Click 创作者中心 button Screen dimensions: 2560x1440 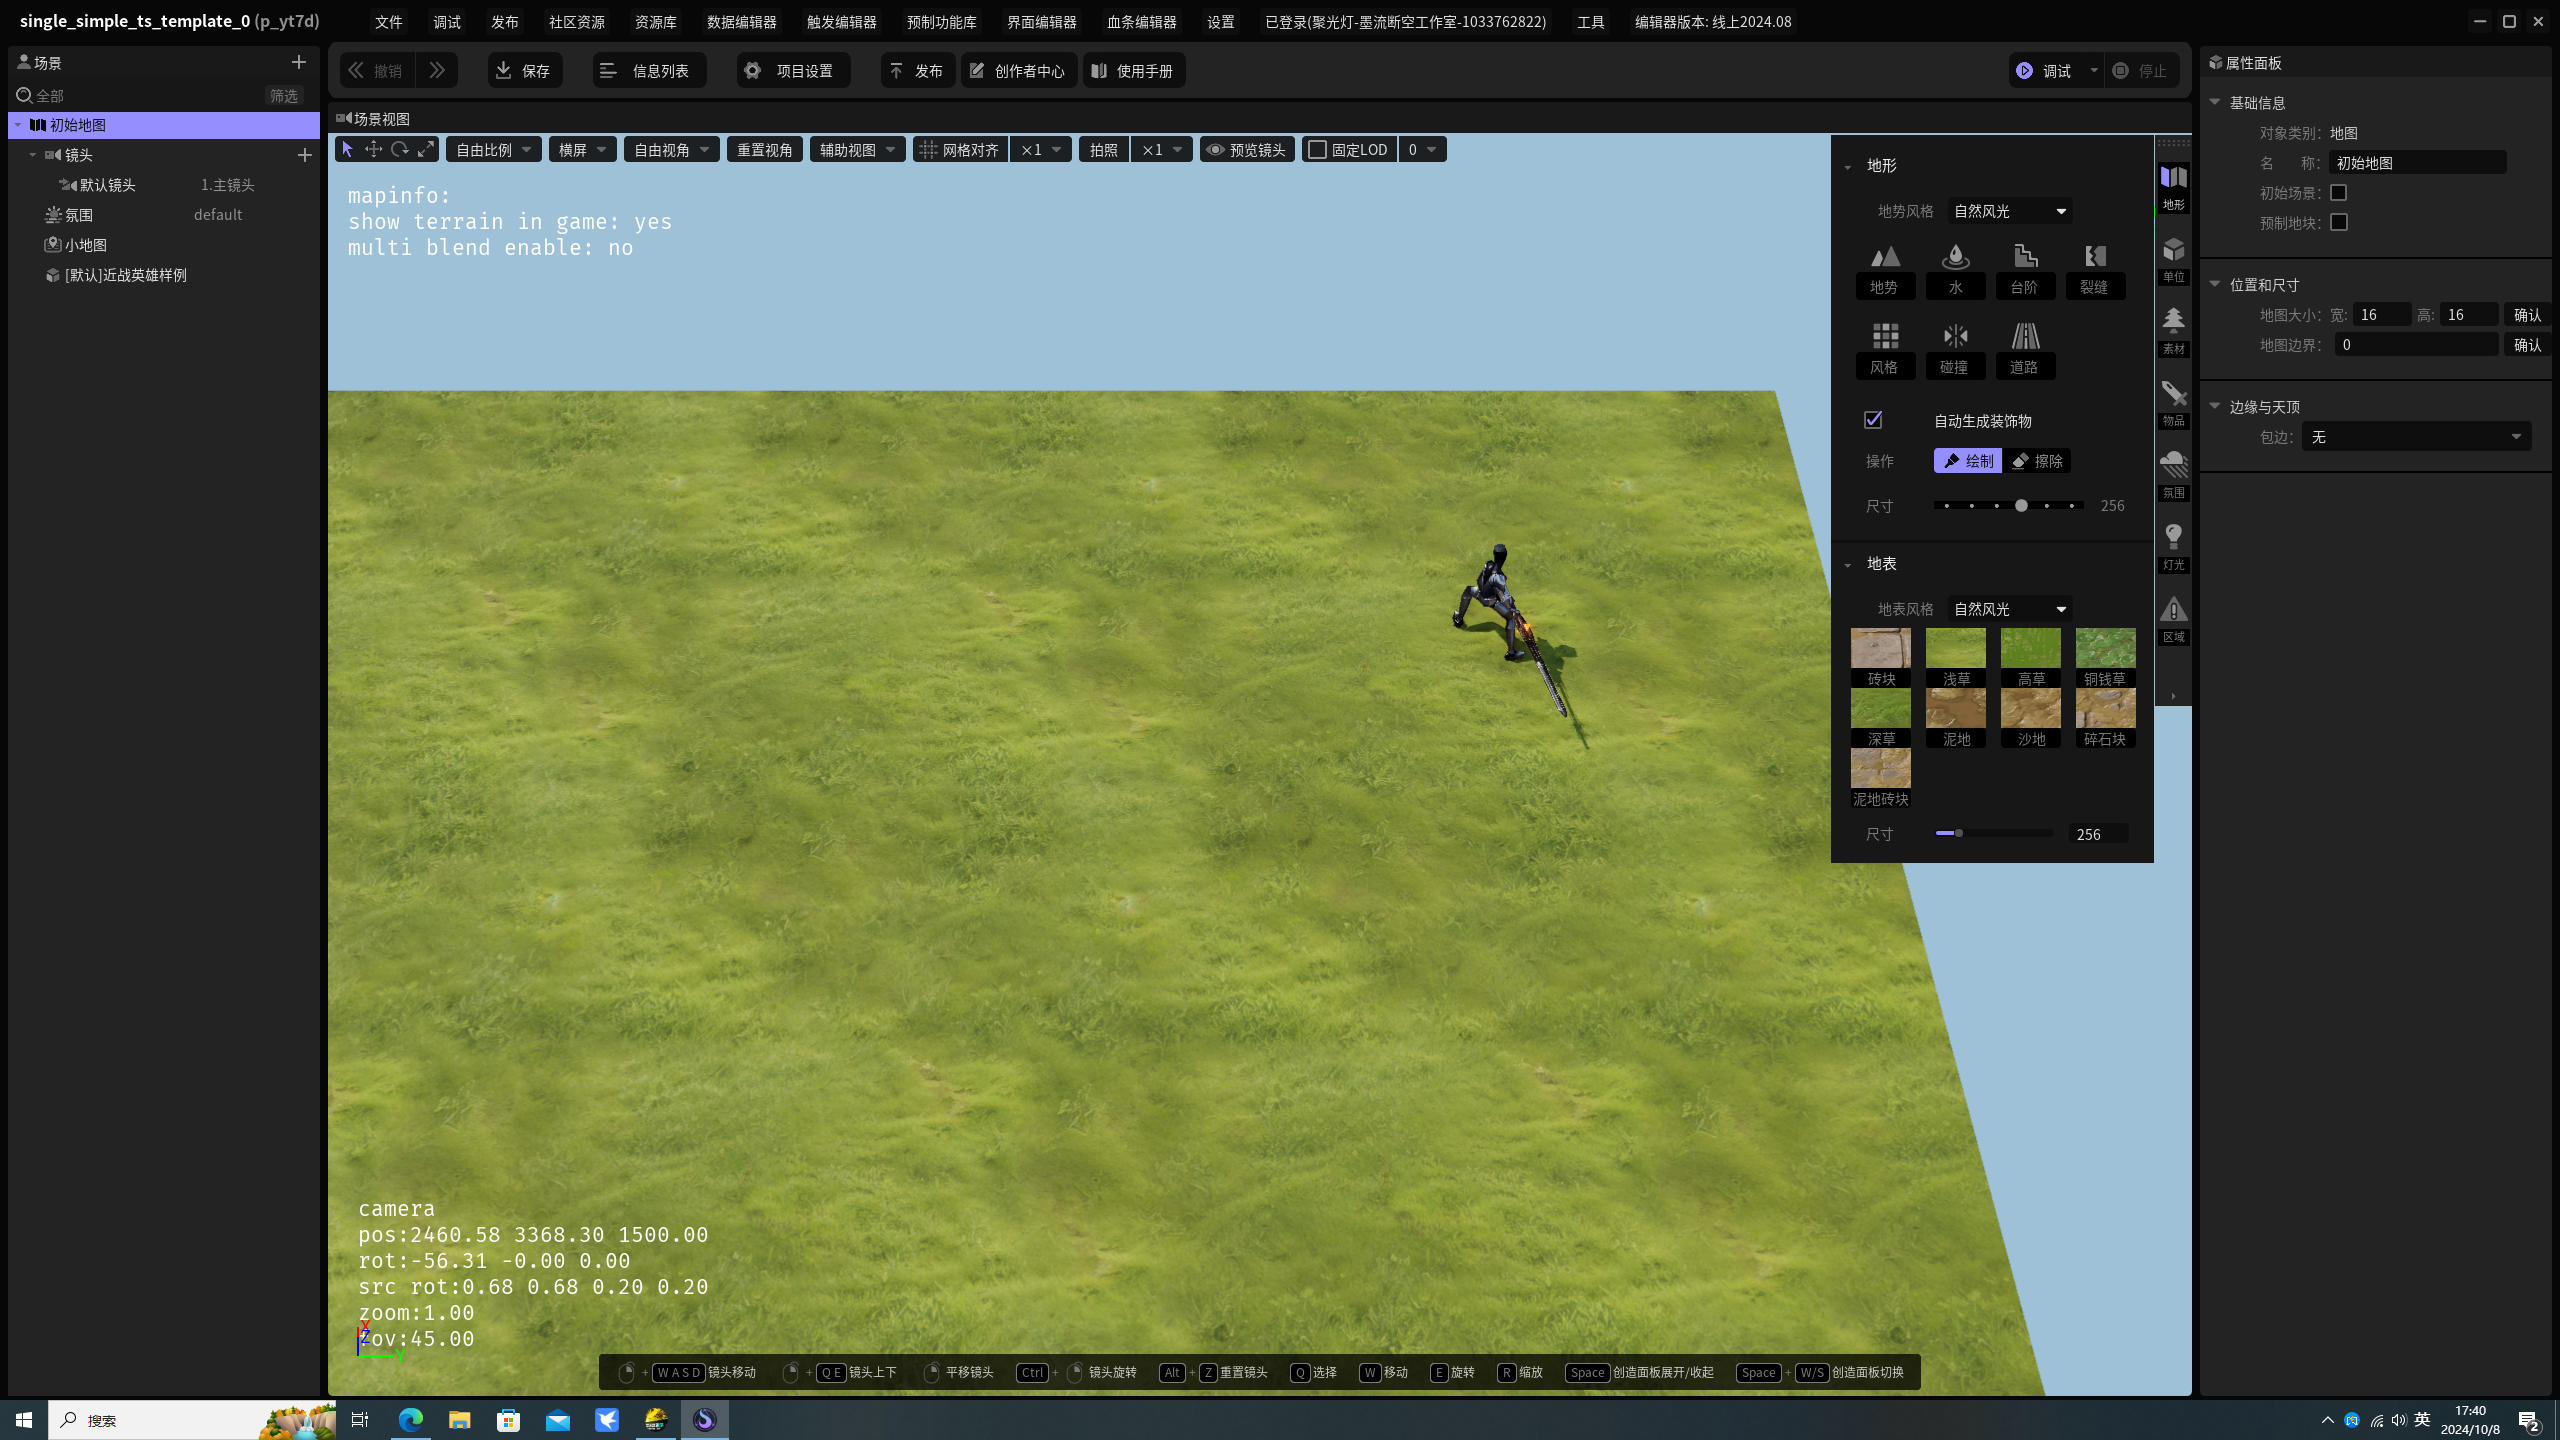point(1018,70)
